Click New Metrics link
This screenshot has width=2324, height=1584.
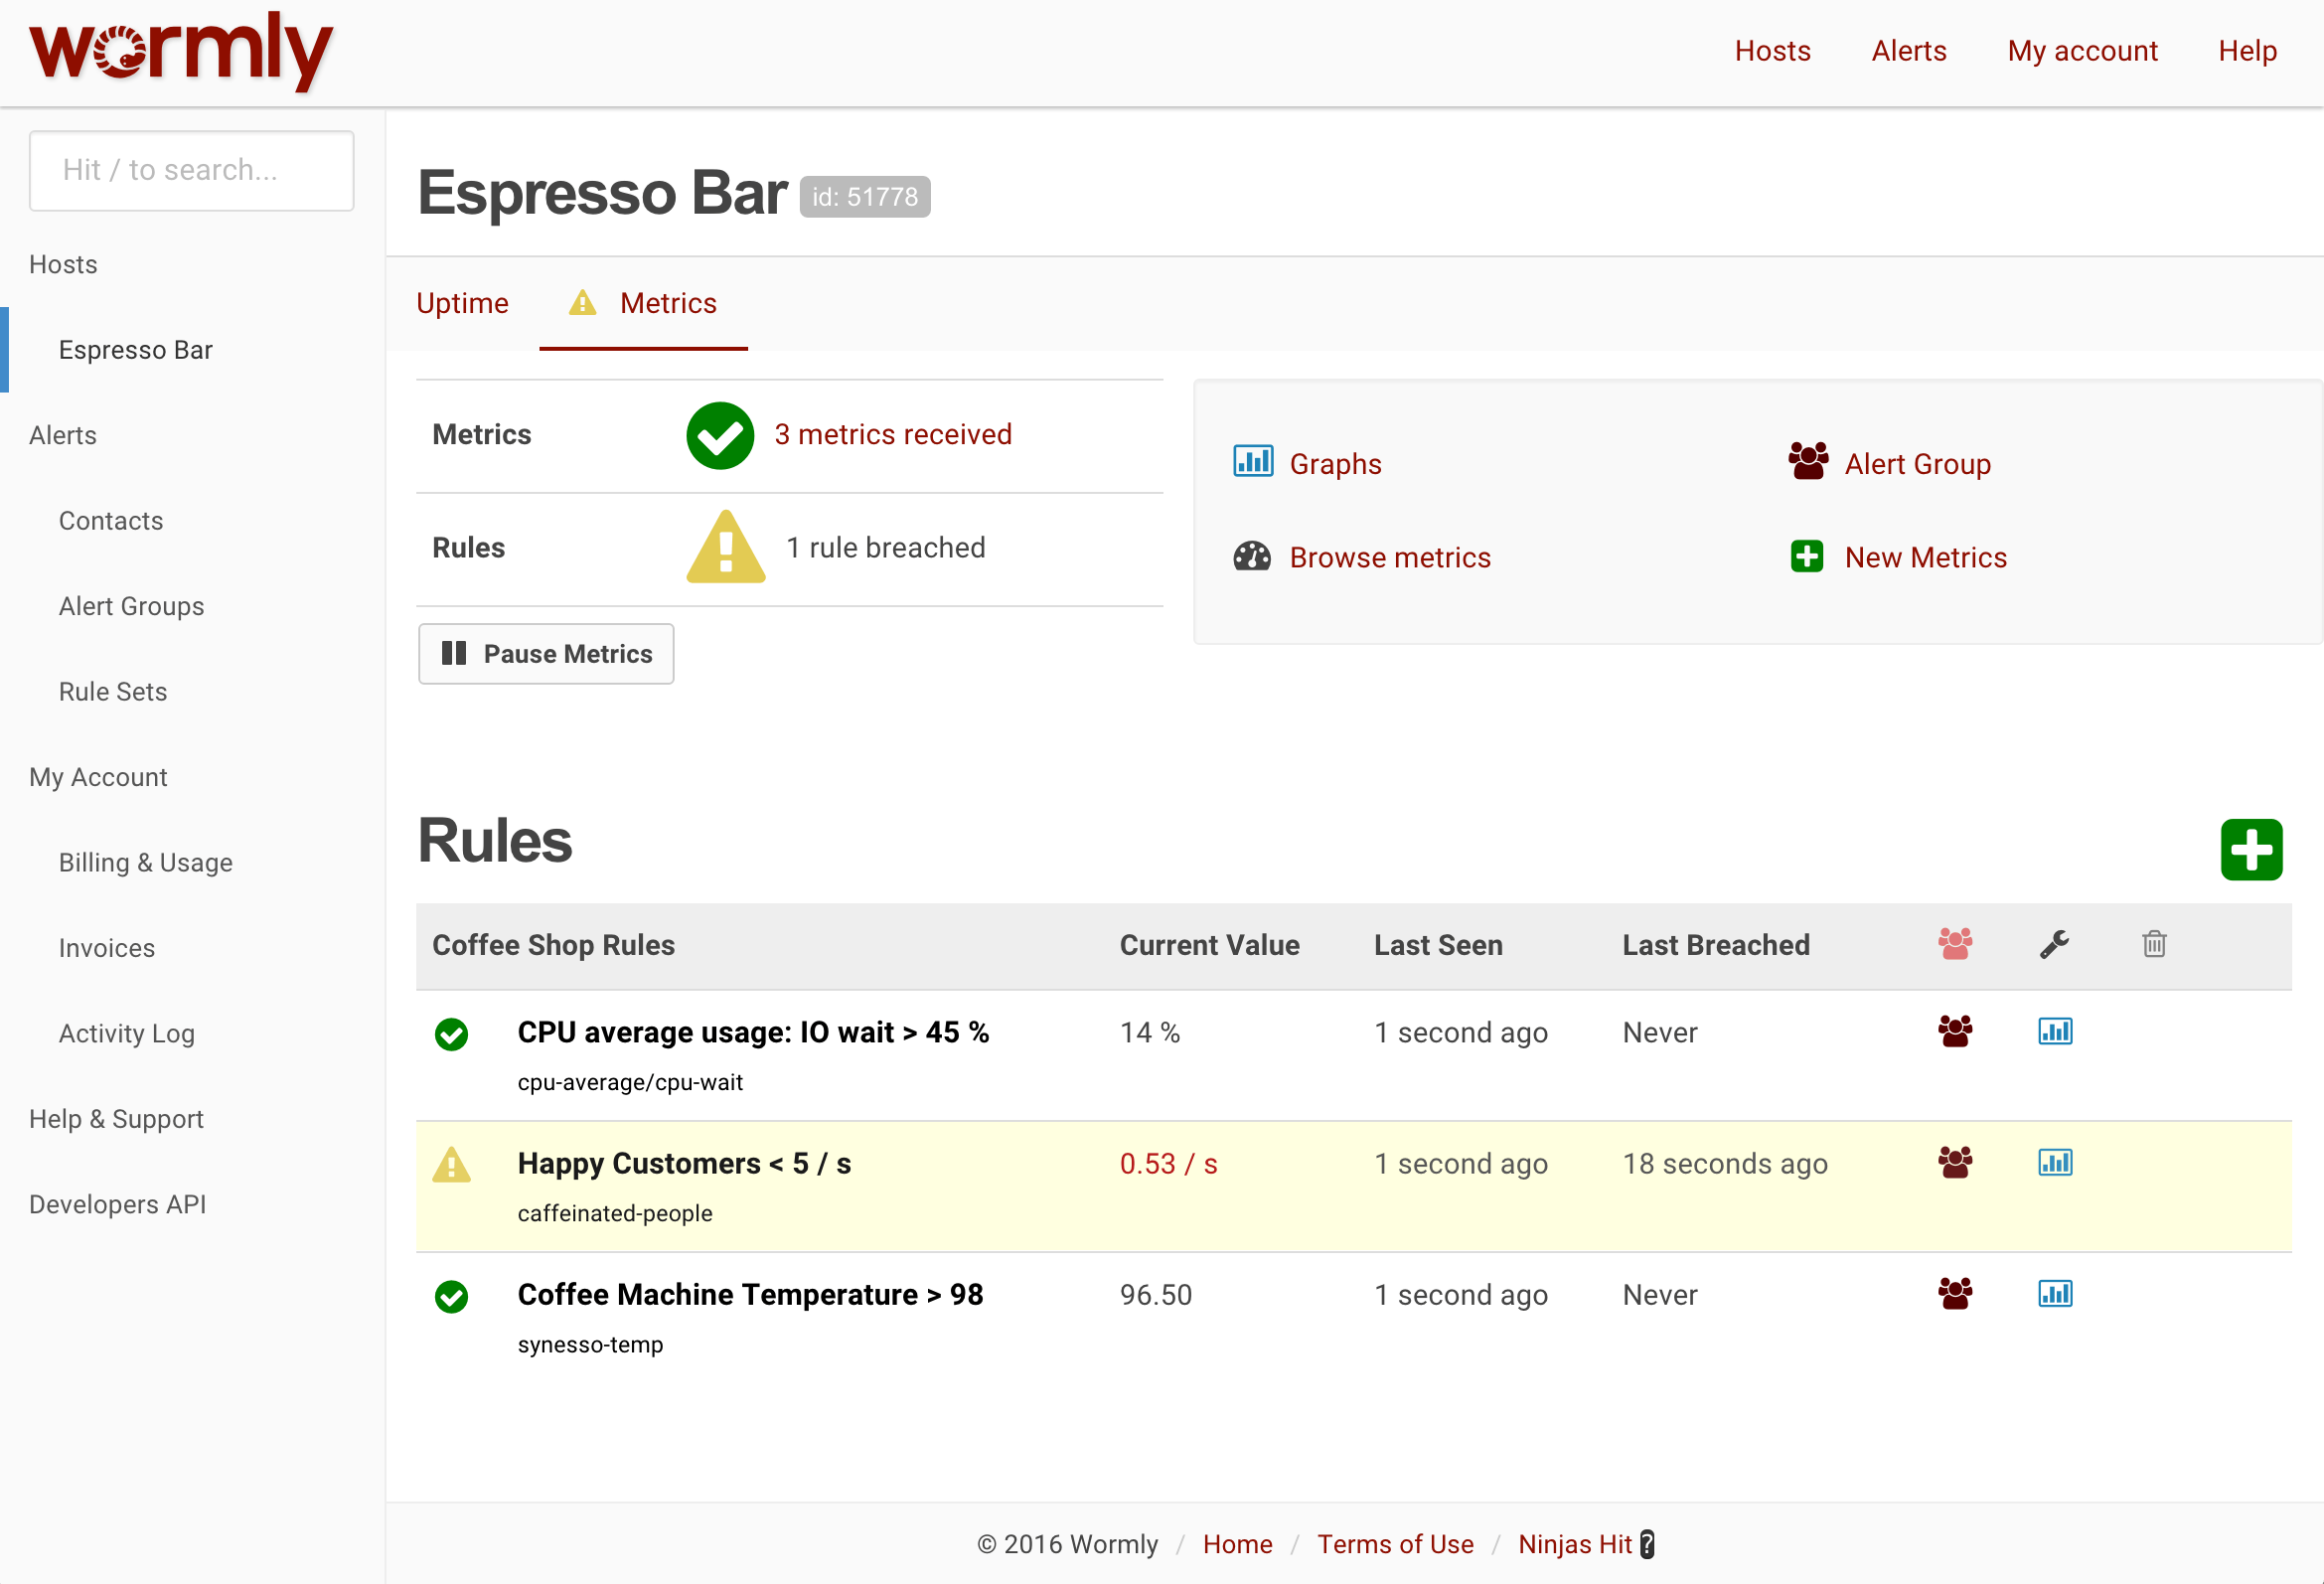point(1924,557)
